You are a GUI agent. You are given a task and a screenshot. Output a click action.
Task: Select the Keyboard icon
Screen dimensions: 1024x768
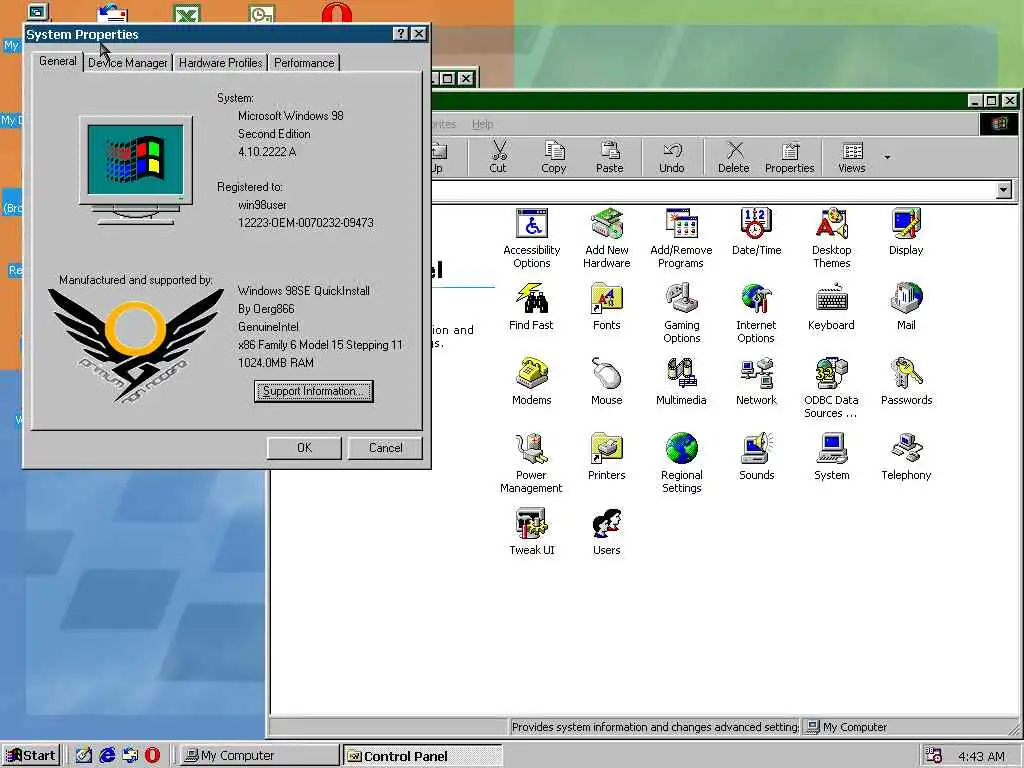coord(831,307)
